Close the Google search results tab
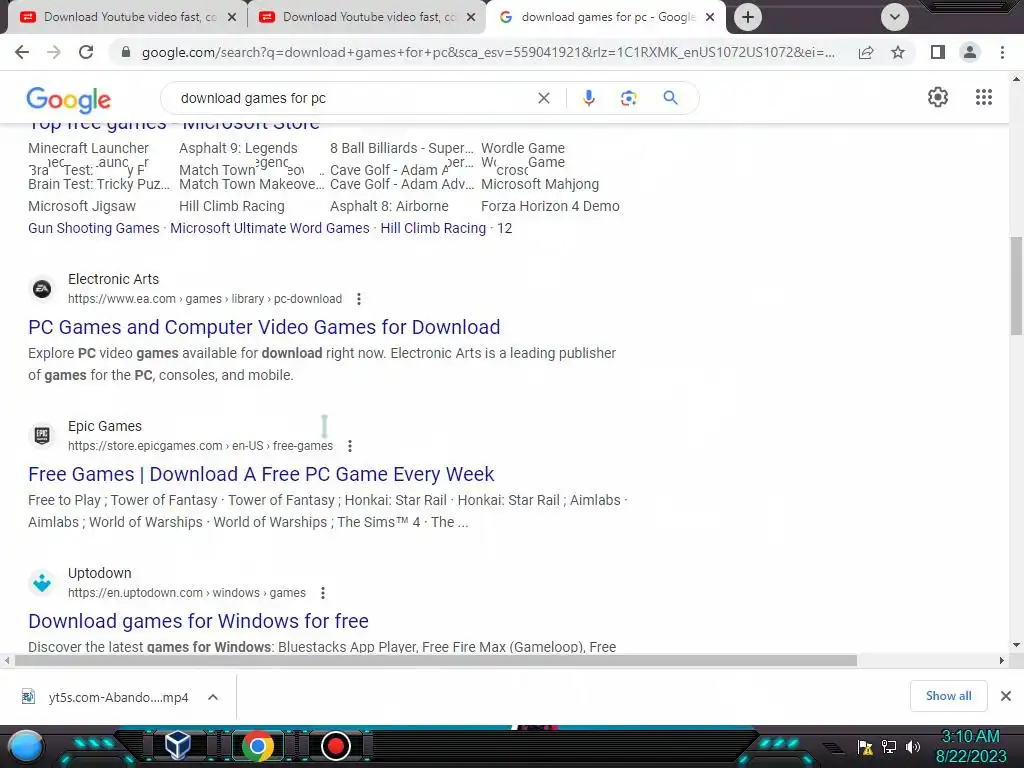The width and height of the screenshot is (1024, 768). pos(710,17)
